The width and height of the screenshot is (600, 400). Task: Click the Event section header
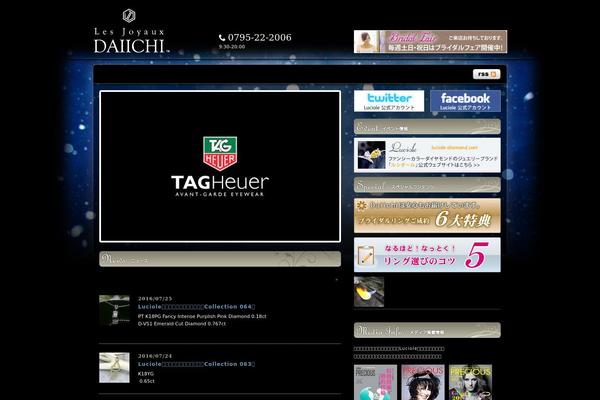427,127
